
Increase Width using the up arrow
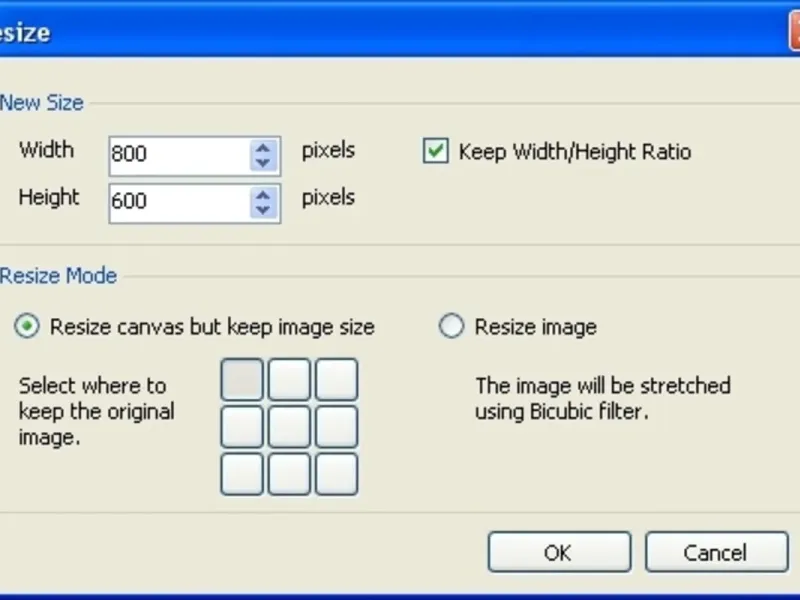263,148
